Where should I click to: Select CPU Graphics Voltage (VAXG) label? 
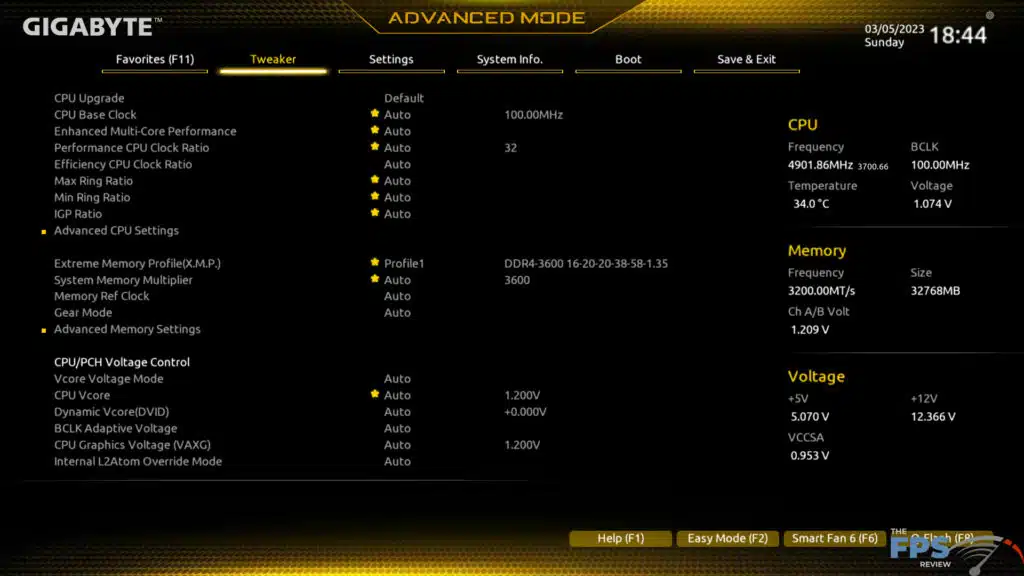tap(132, 445)
